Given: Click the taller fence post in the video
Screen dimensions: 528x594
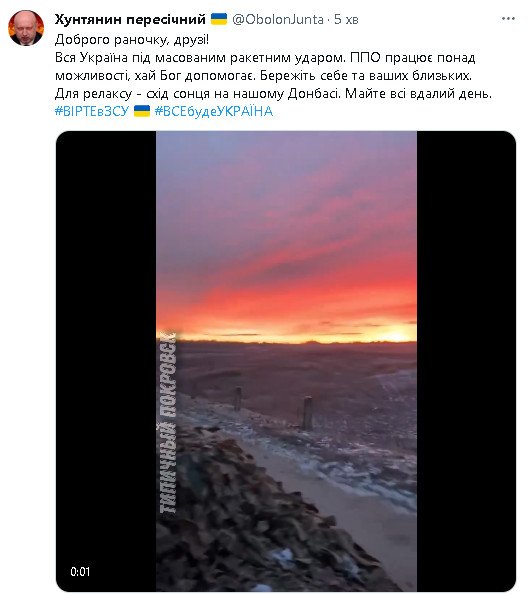Looking at the screenshot, I should click(x=308, y=413).
